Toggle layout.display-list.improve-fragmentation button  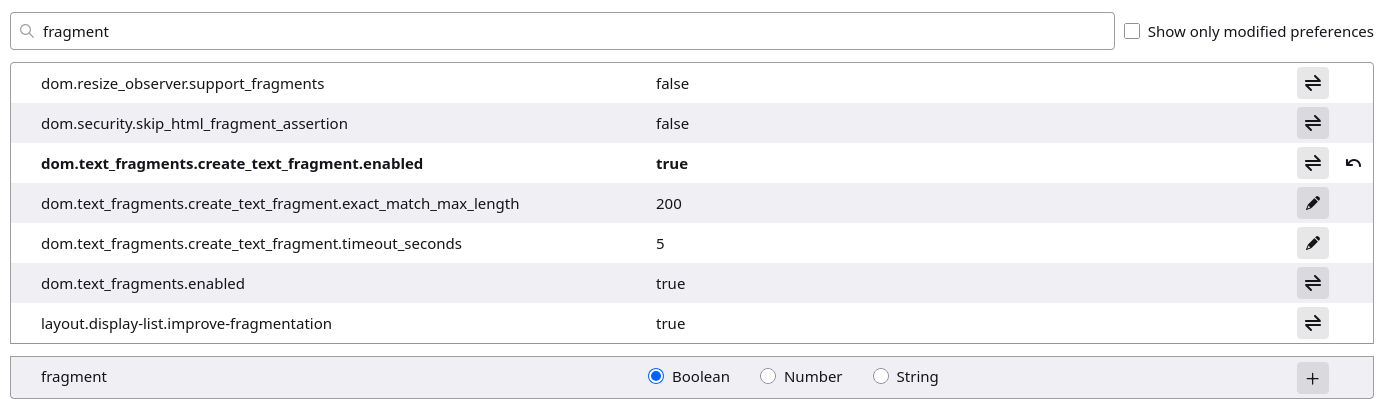click(1312, 323)
